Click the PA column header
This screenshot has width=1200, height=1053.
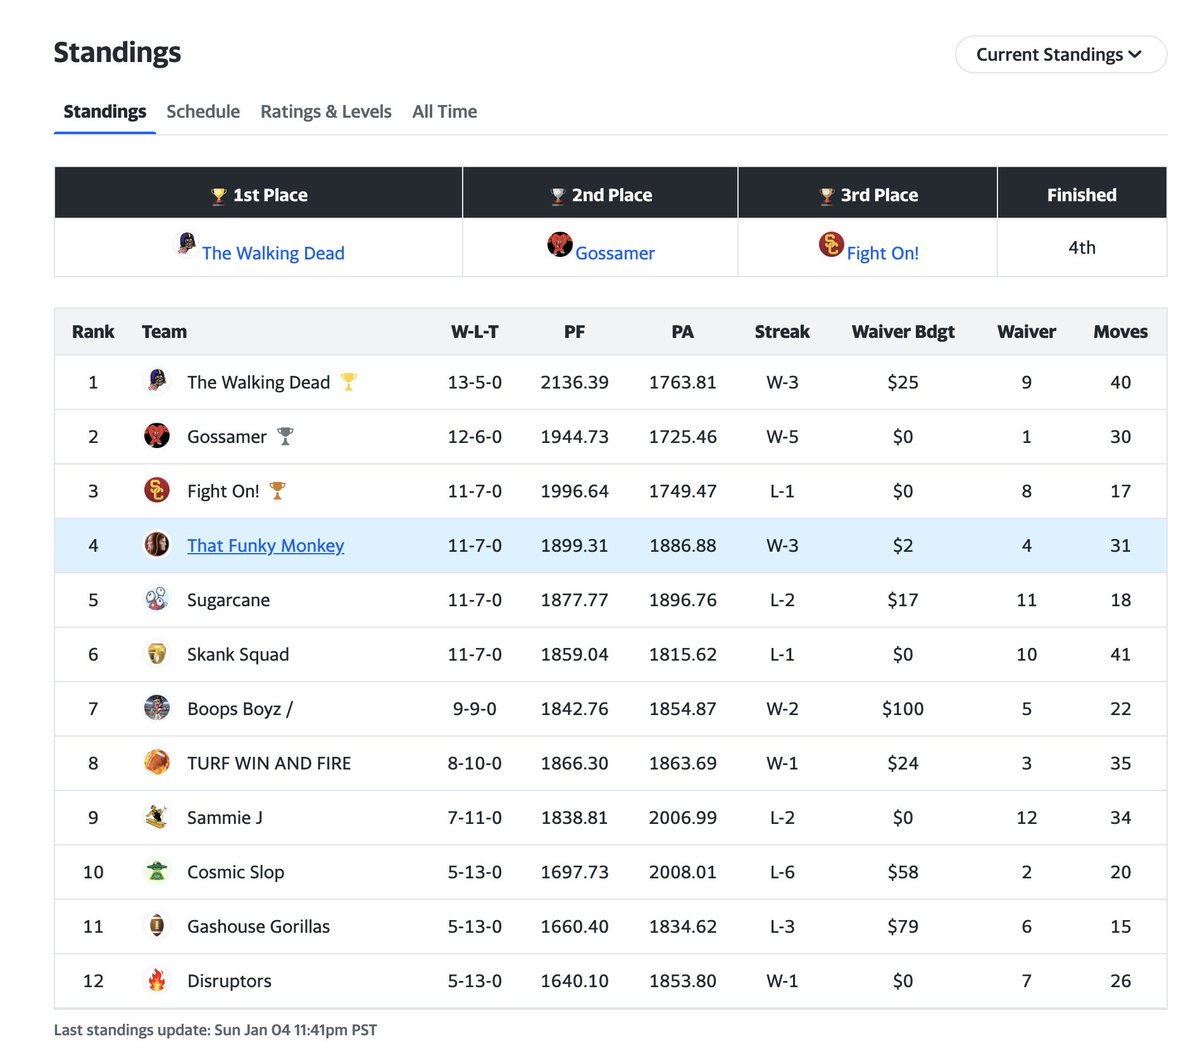click(683, 332)
